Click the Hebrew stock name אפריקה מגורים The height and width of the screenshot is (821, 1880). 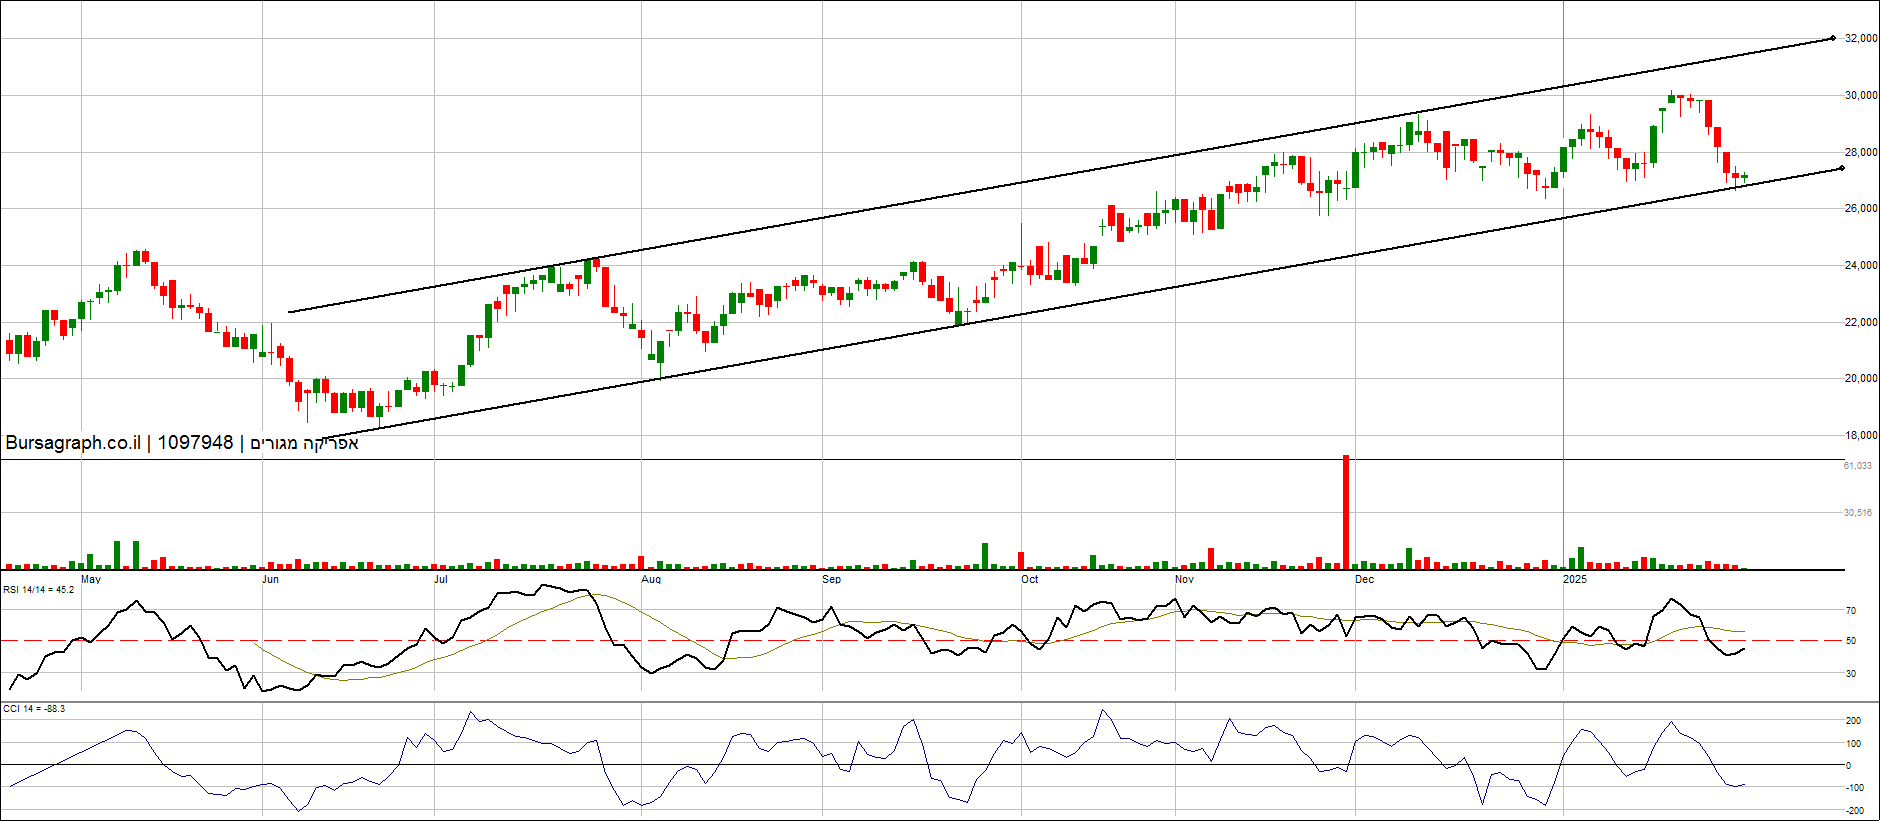[304, 443]
